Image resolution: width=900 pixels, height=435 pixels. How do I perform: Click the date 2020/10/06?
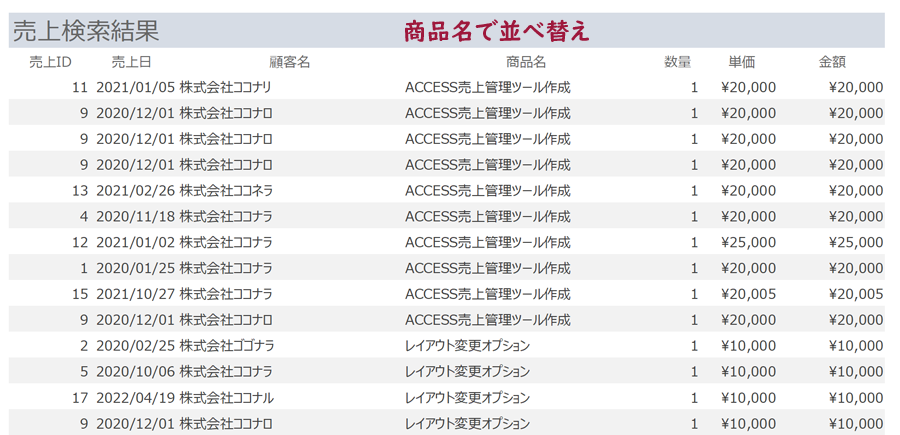135,371
